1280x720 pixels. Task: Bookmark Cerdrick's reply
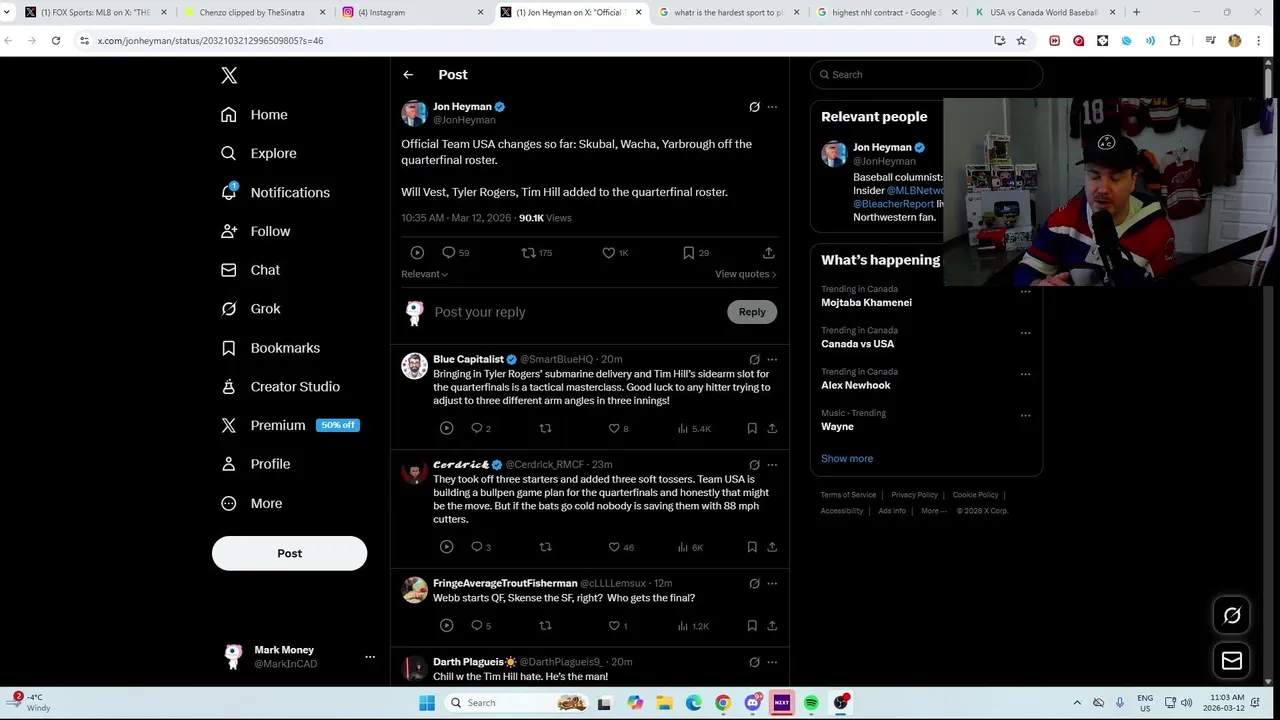752,547
